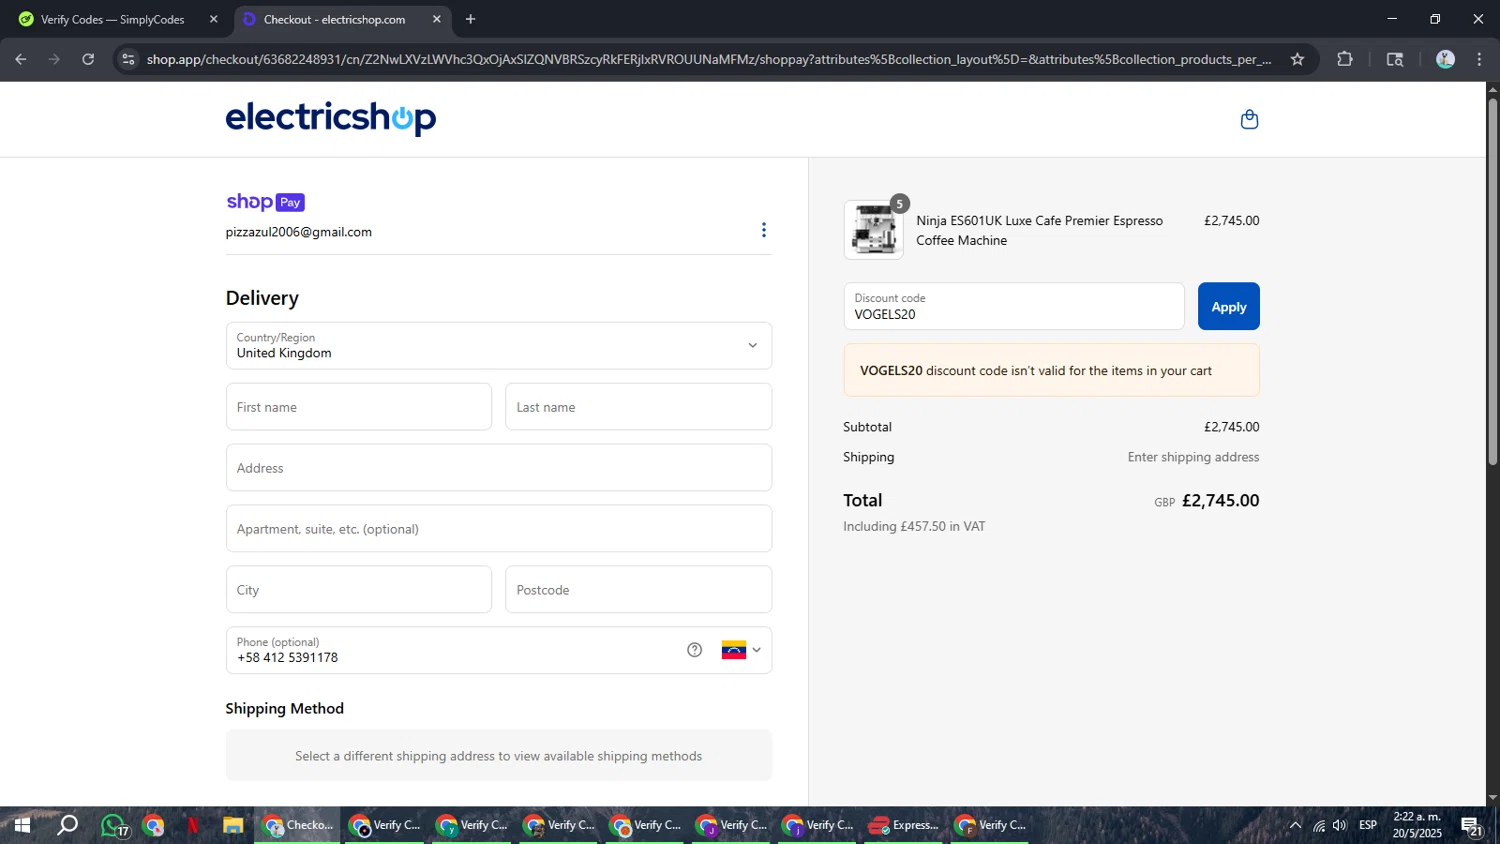Viewport: 1500px width, 844px height.
Task: Open WhatsApp from the taskbar
Action: pos(113,826)
